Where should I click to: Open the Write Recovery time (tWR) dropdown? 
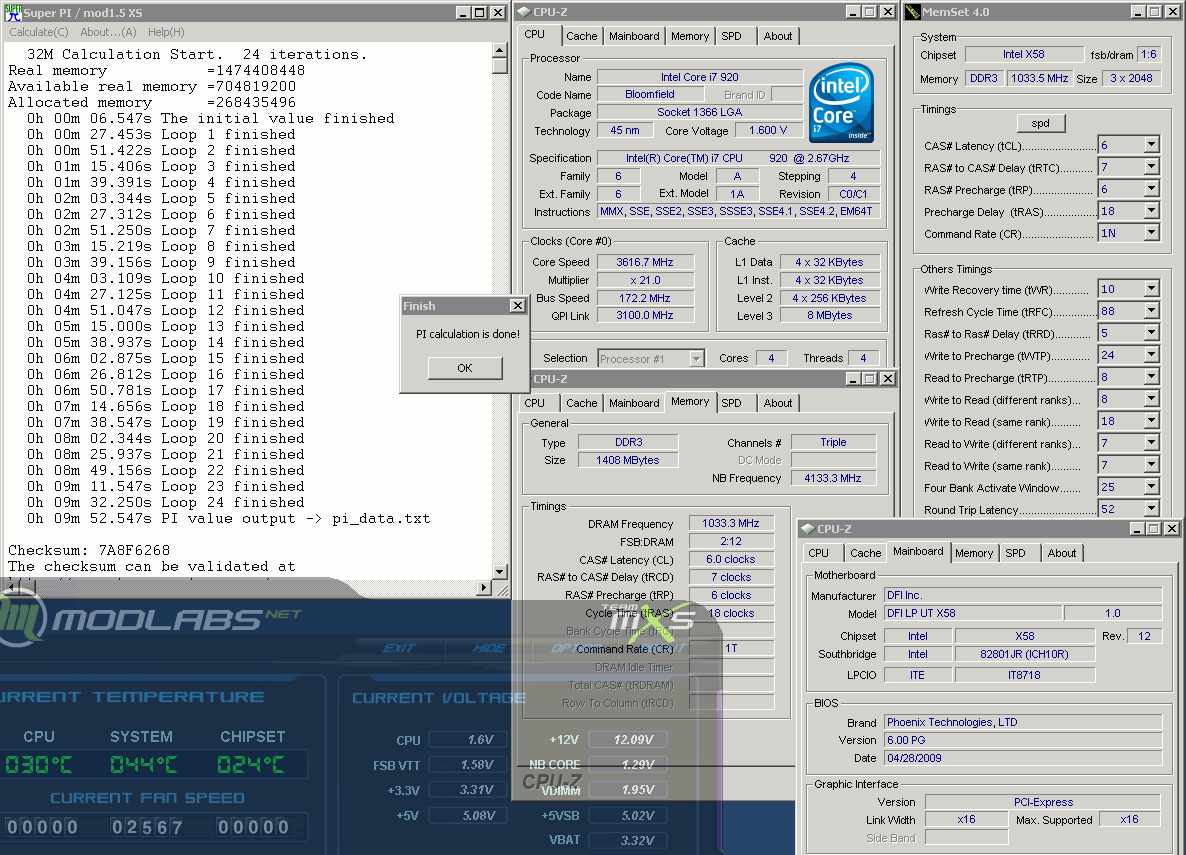click(1151, 289)
